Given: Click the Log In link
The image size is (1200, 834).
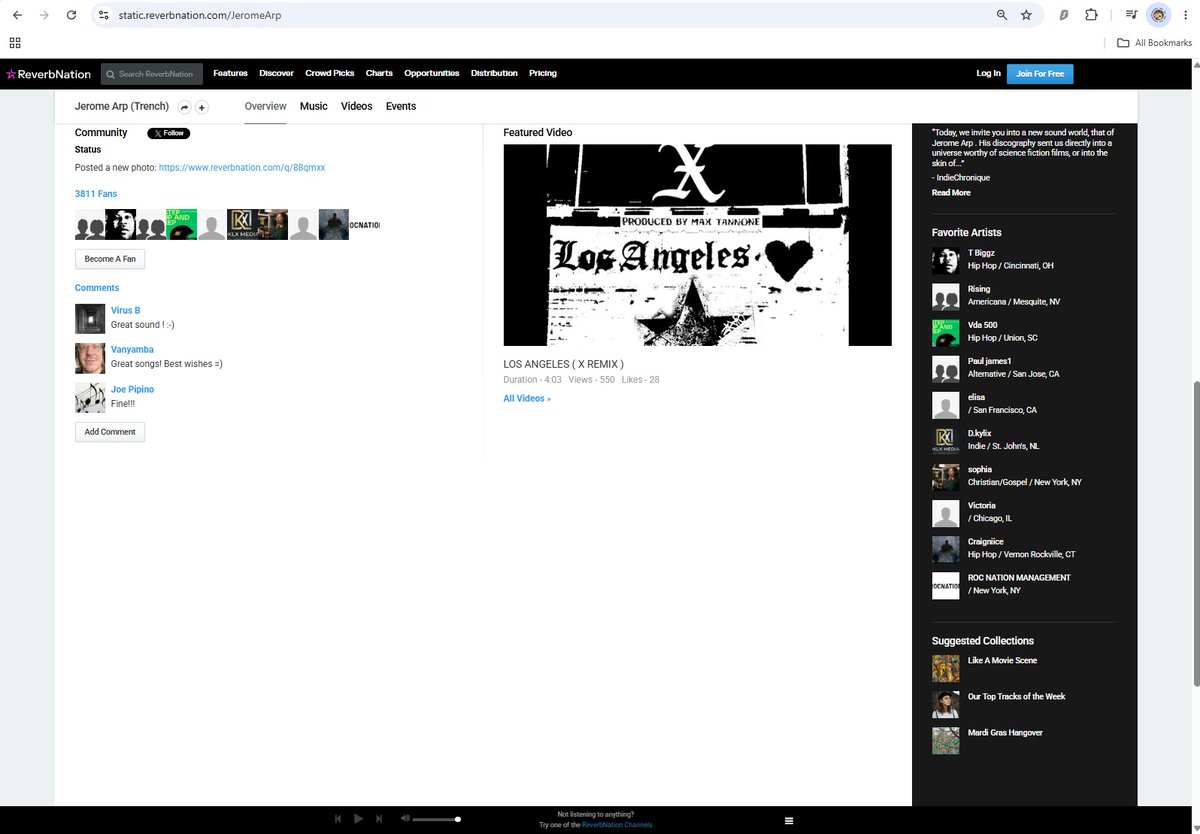Looking at the screenshot, I should [988, 73].
